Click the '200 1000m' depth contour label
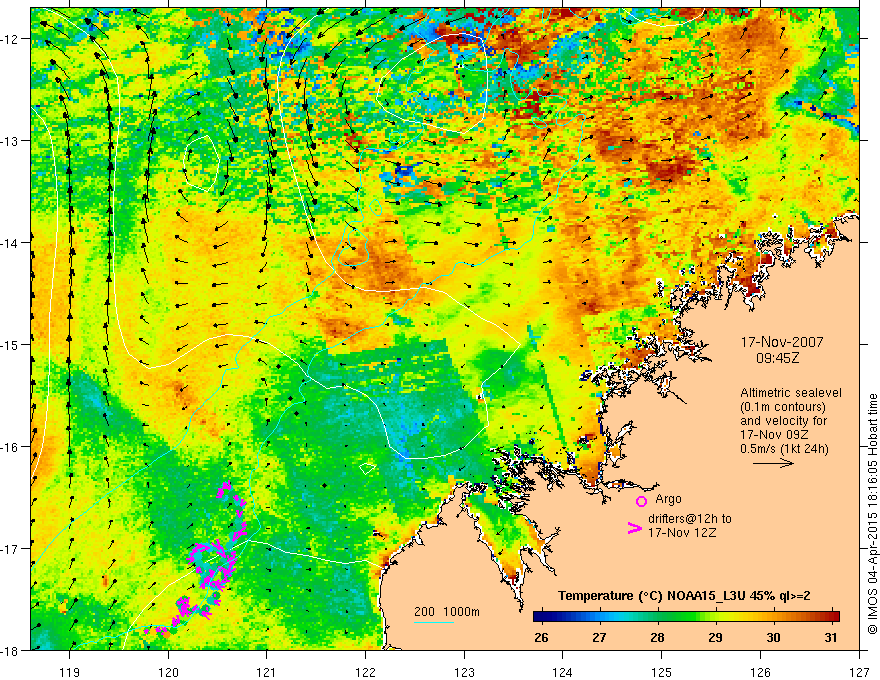880x680 pixels. [447, 612]
